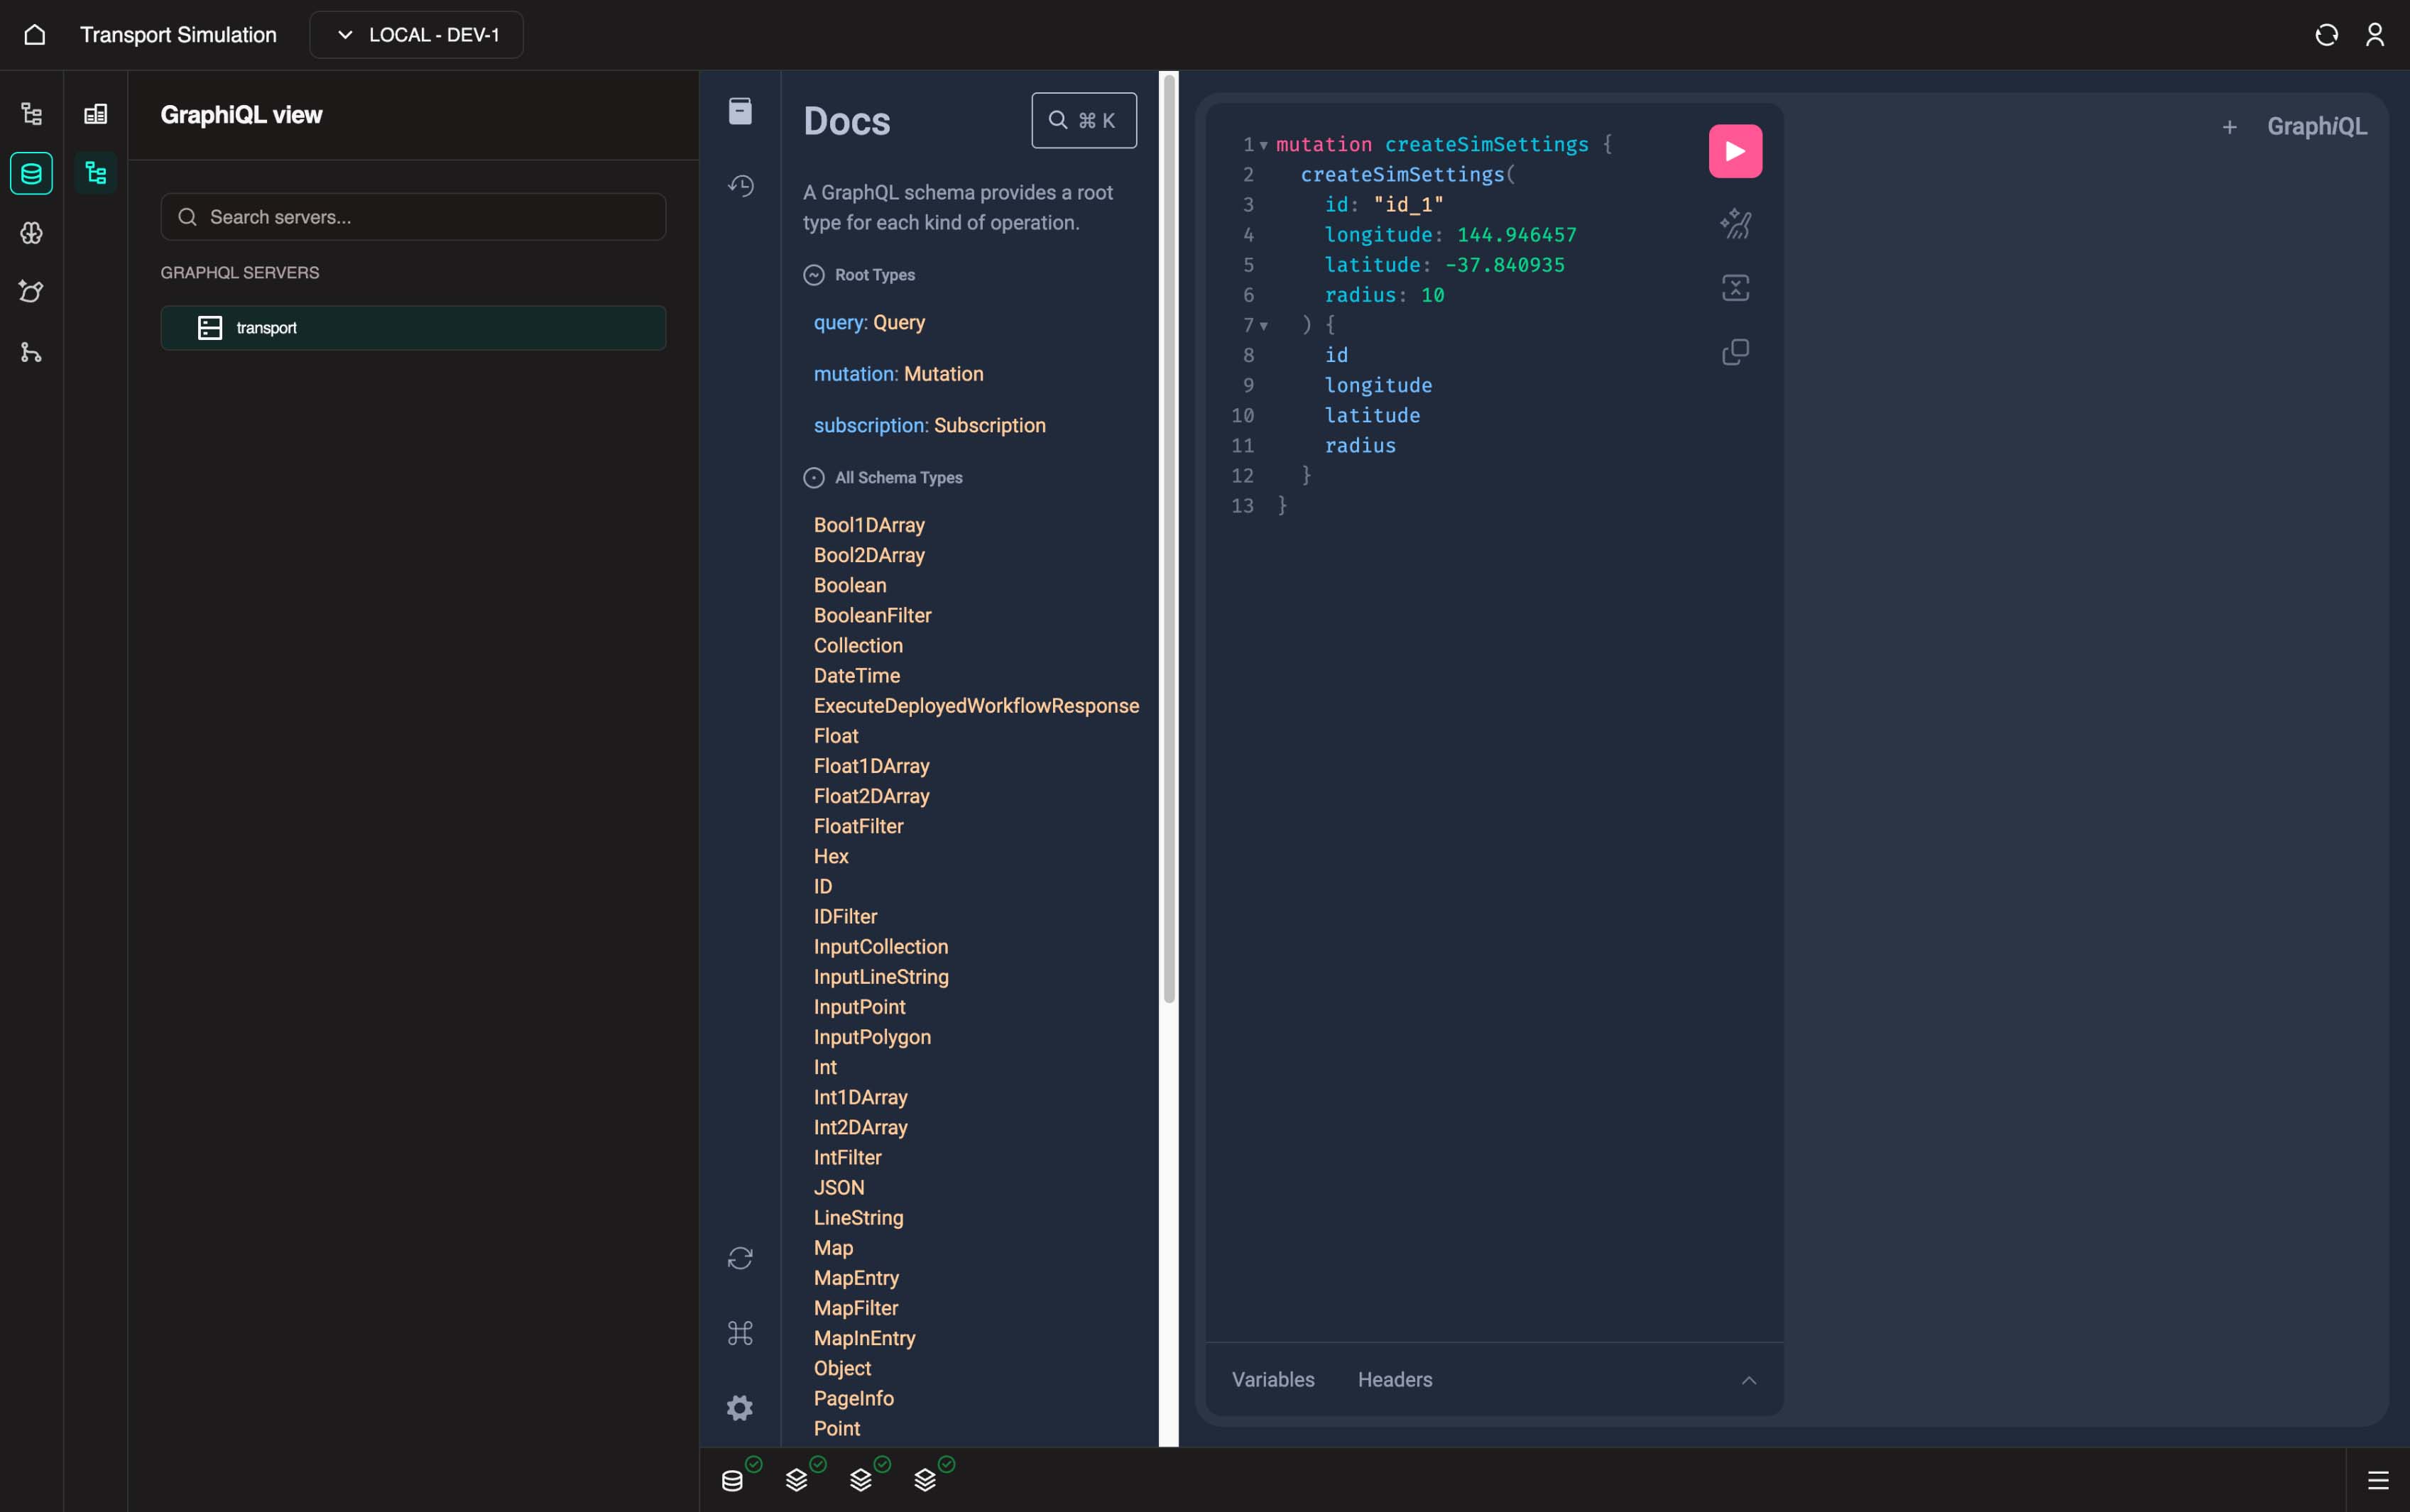Open the MapFilter schema type
The height and width of the screenshot is (1512, 2410).
(856, 1308)
